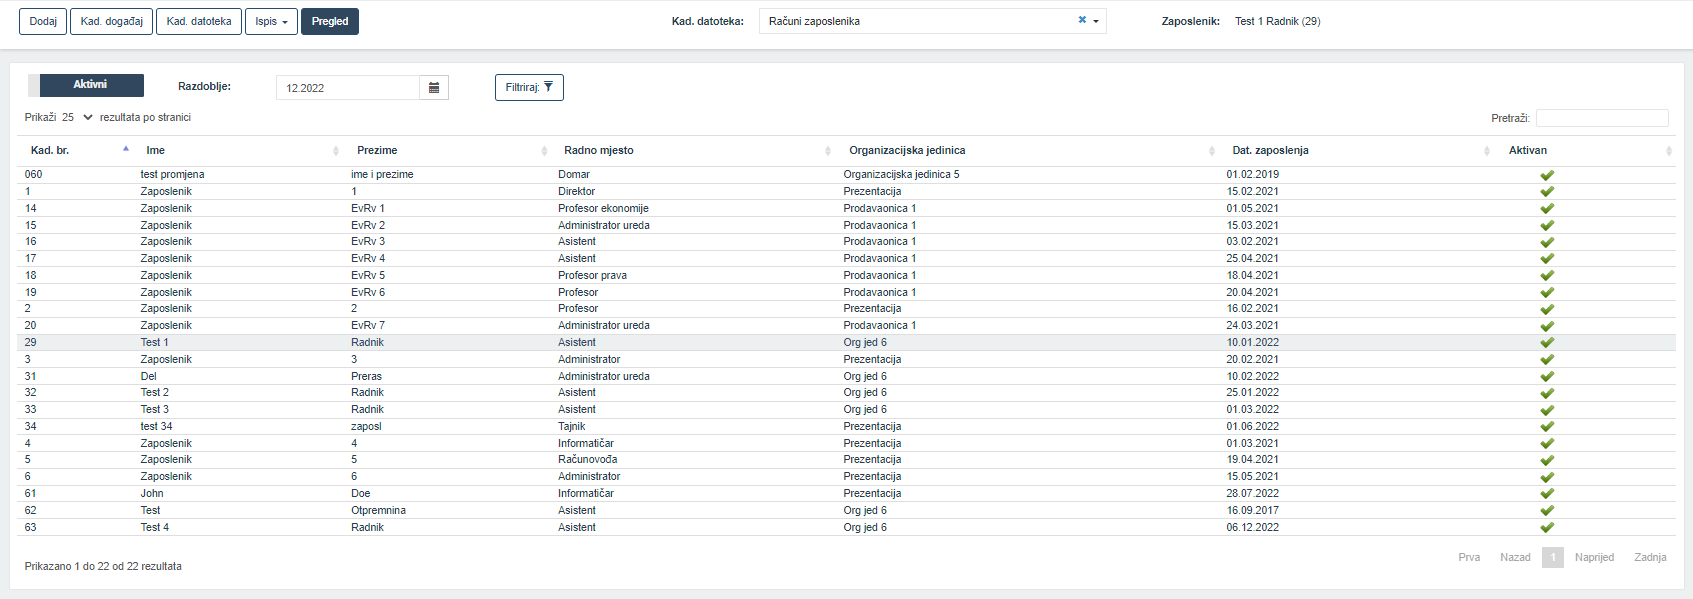
Task: Go to the Naprijed page link
Action: 1594,557
